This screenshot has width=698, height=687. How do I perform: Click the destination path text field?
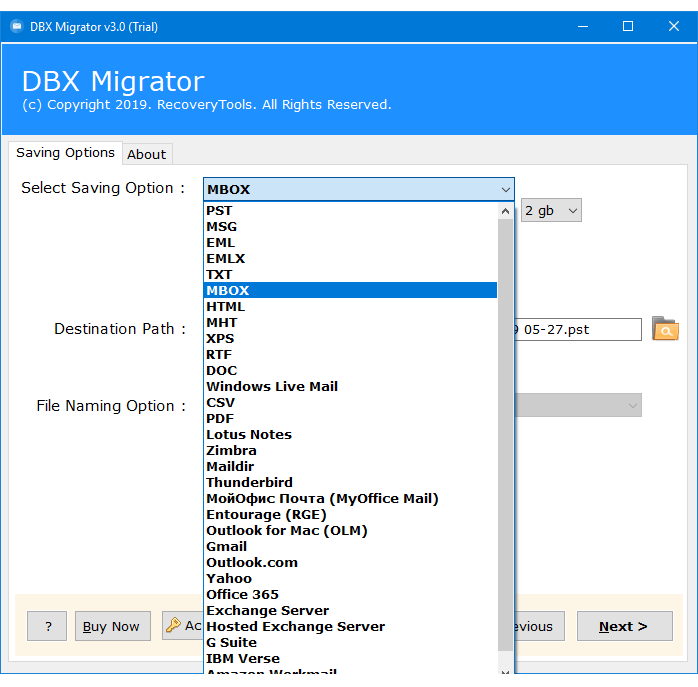(578, 329)
